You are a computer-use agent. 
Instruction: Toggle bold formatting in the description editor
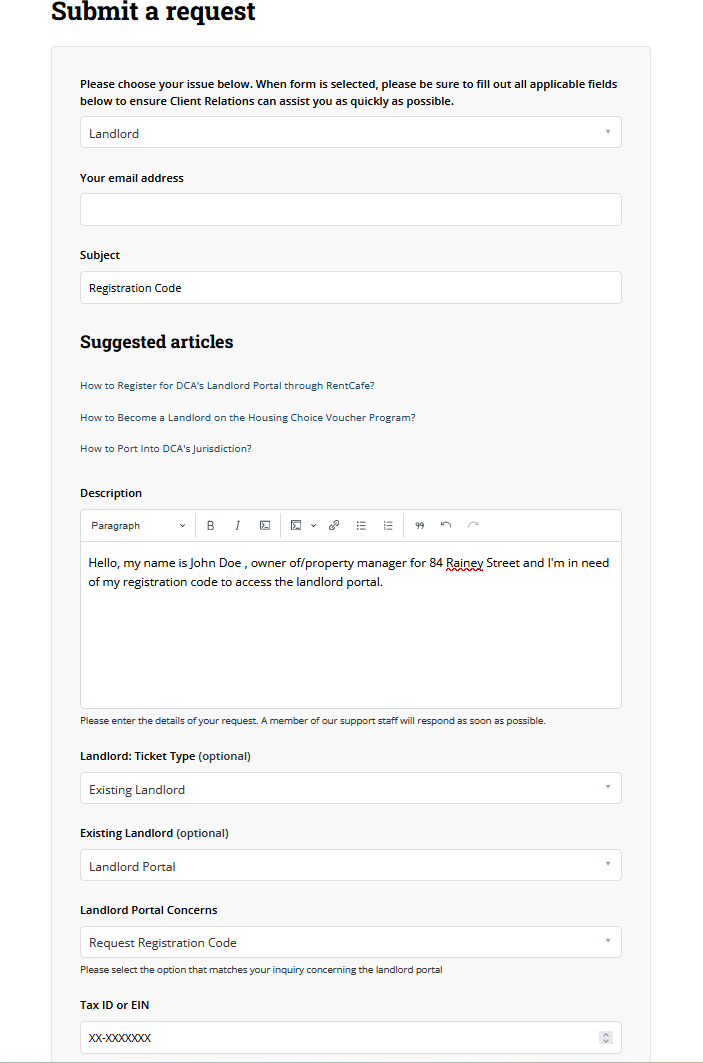pos(211,526)
